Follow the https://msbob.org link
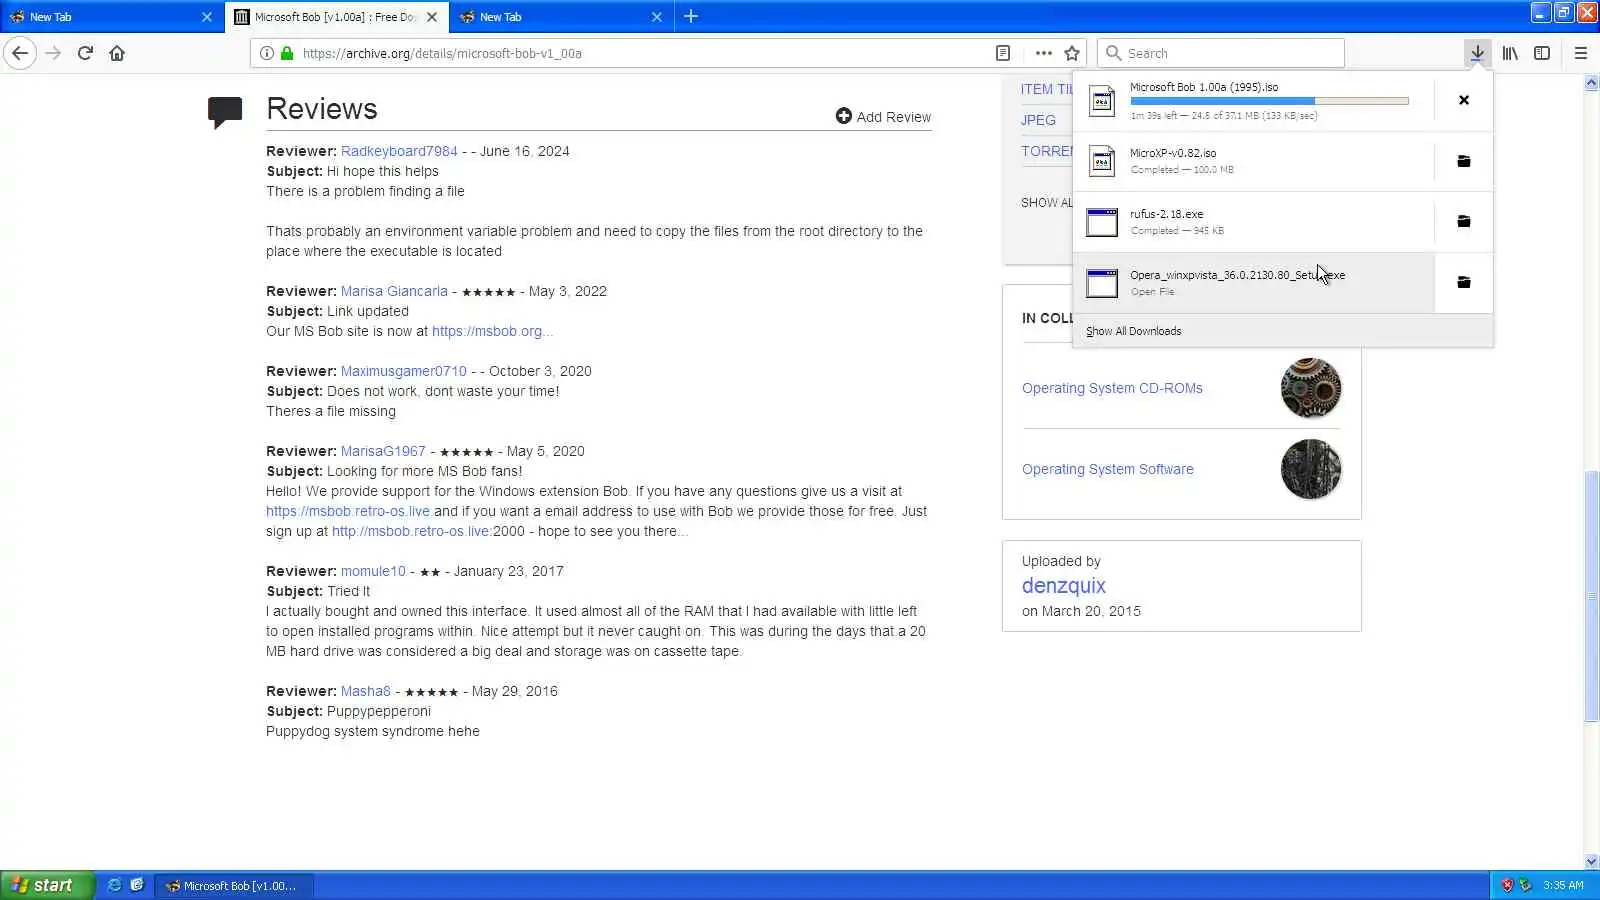 [492, 331]
